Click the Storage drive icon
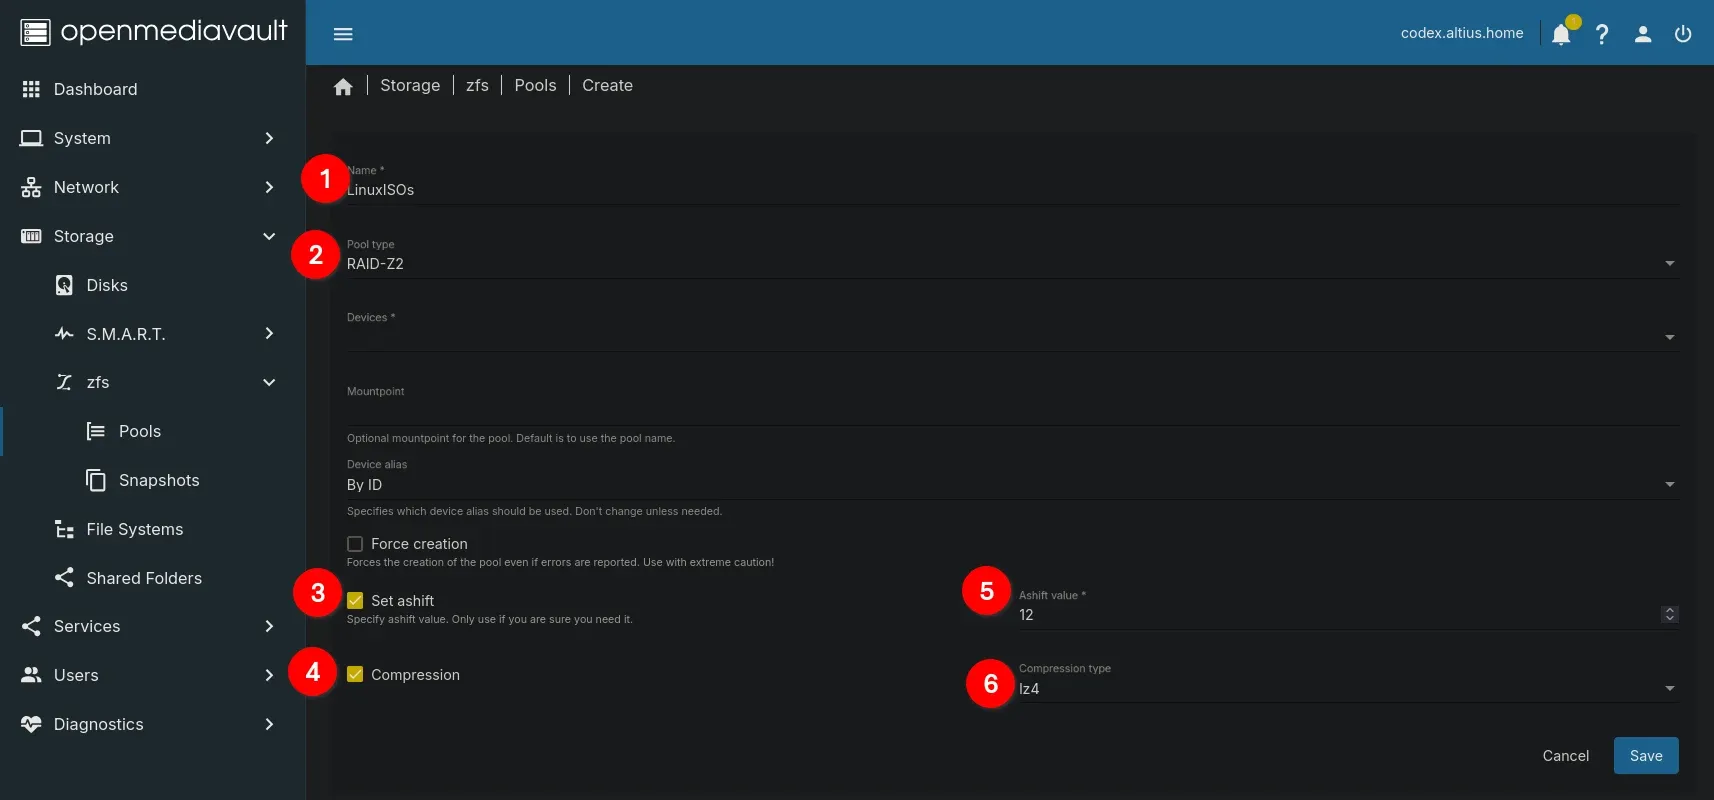This screenshot has width=1714, height=800. click(x=31, y=236)
